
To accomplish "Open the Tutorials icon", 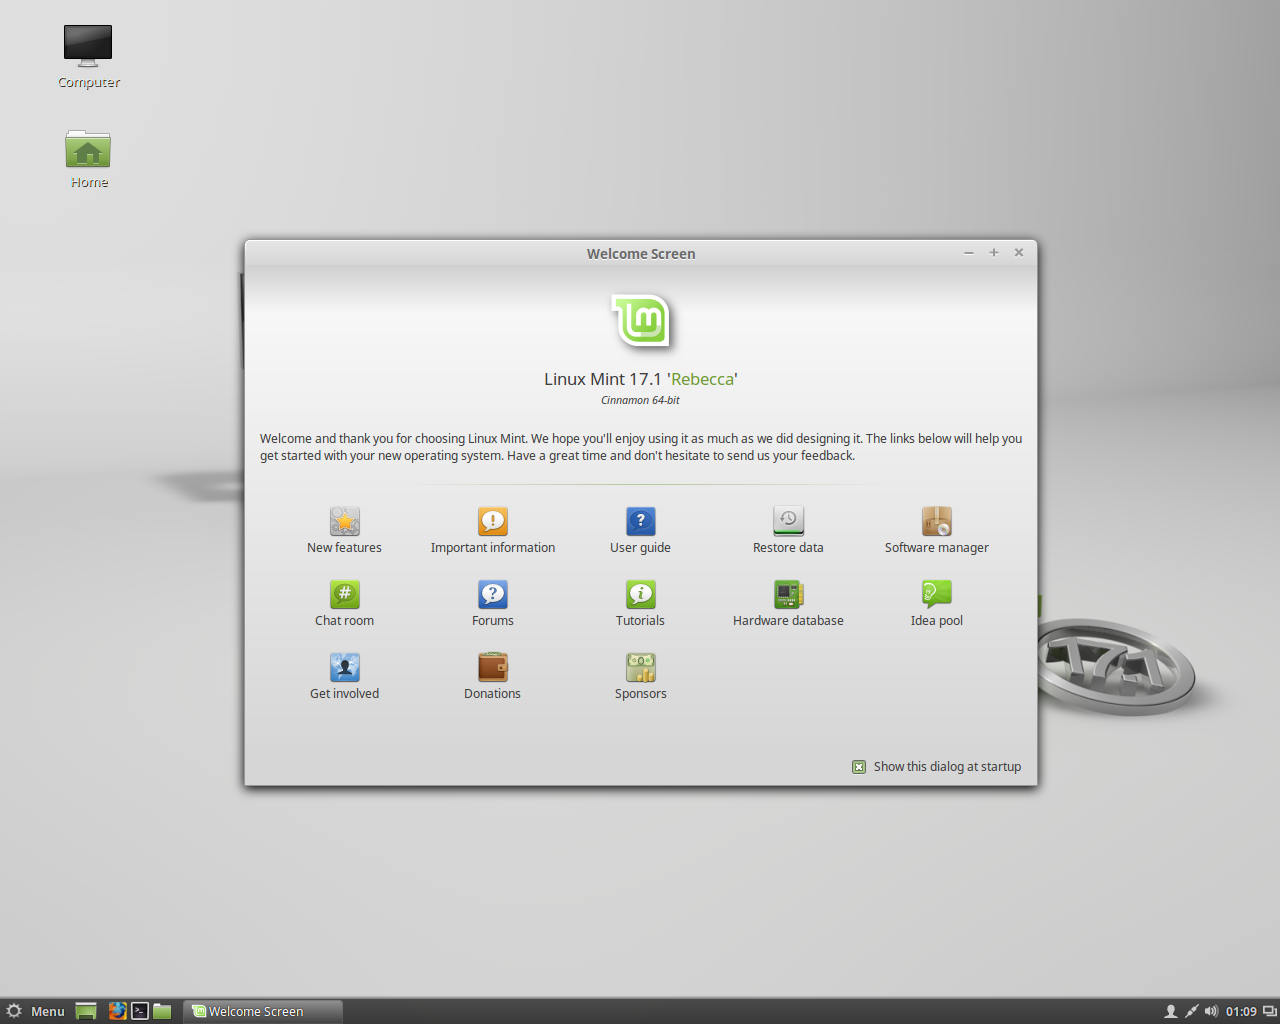I will [641, 594].
